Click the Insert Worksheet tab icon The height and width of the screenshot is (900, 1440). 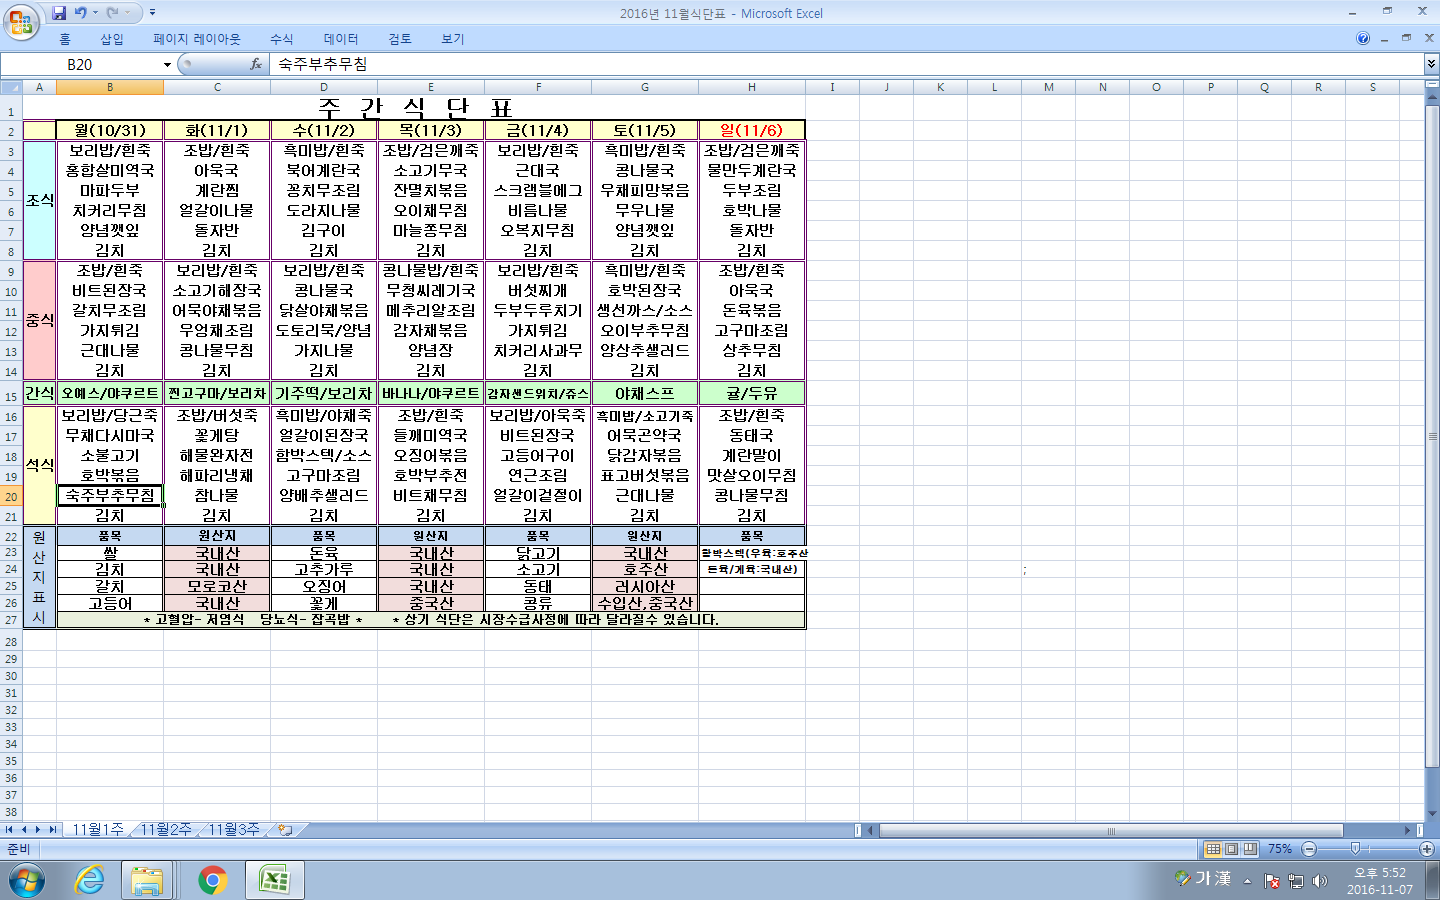point(285,830)
